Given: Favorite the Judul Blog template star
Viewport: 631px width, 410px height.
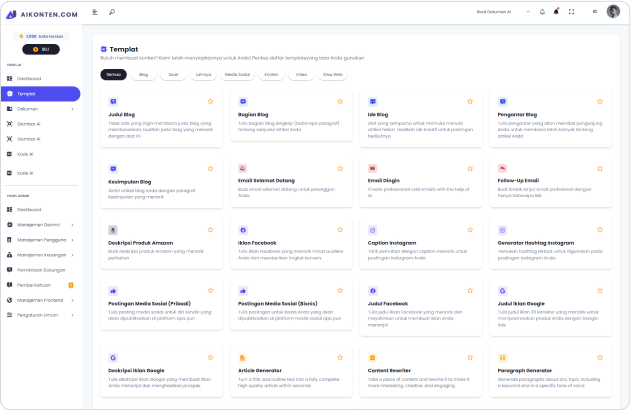Looking at the screenshot, I should tap(210, 101).
